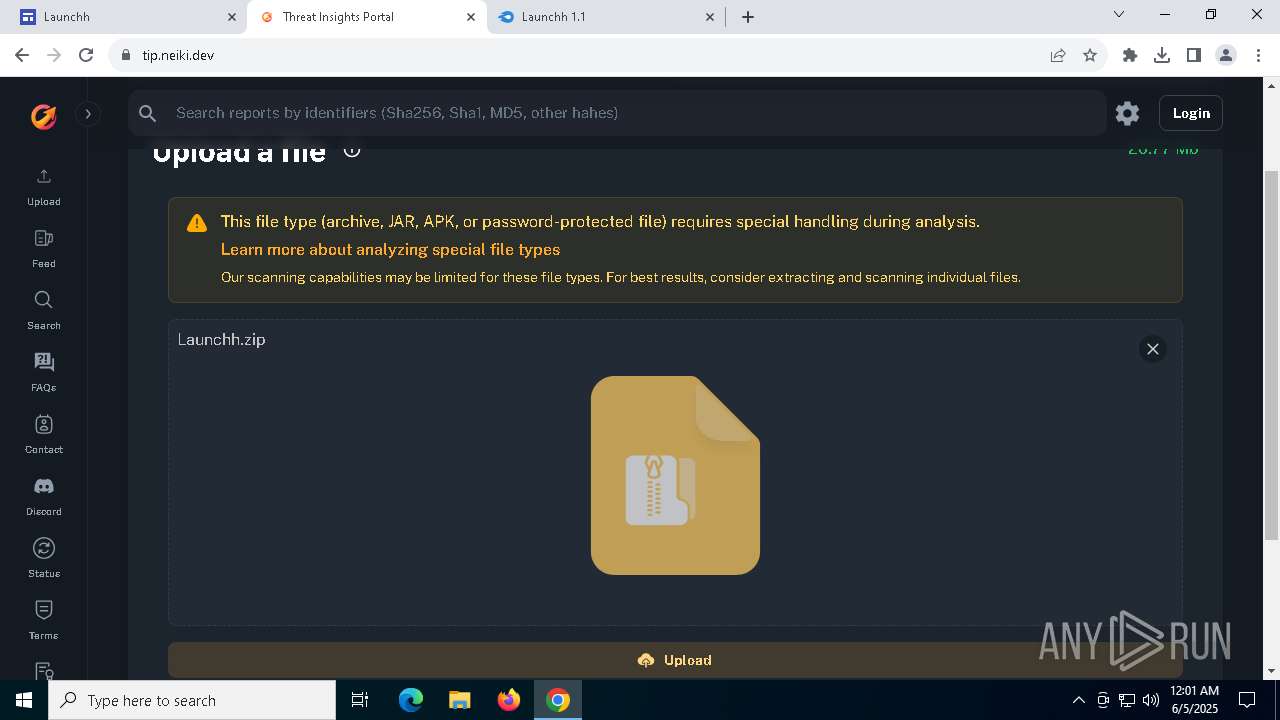Focus the report identifier search field
Viewport: 1280px width, 720px height.
click(x=617, y=113)
